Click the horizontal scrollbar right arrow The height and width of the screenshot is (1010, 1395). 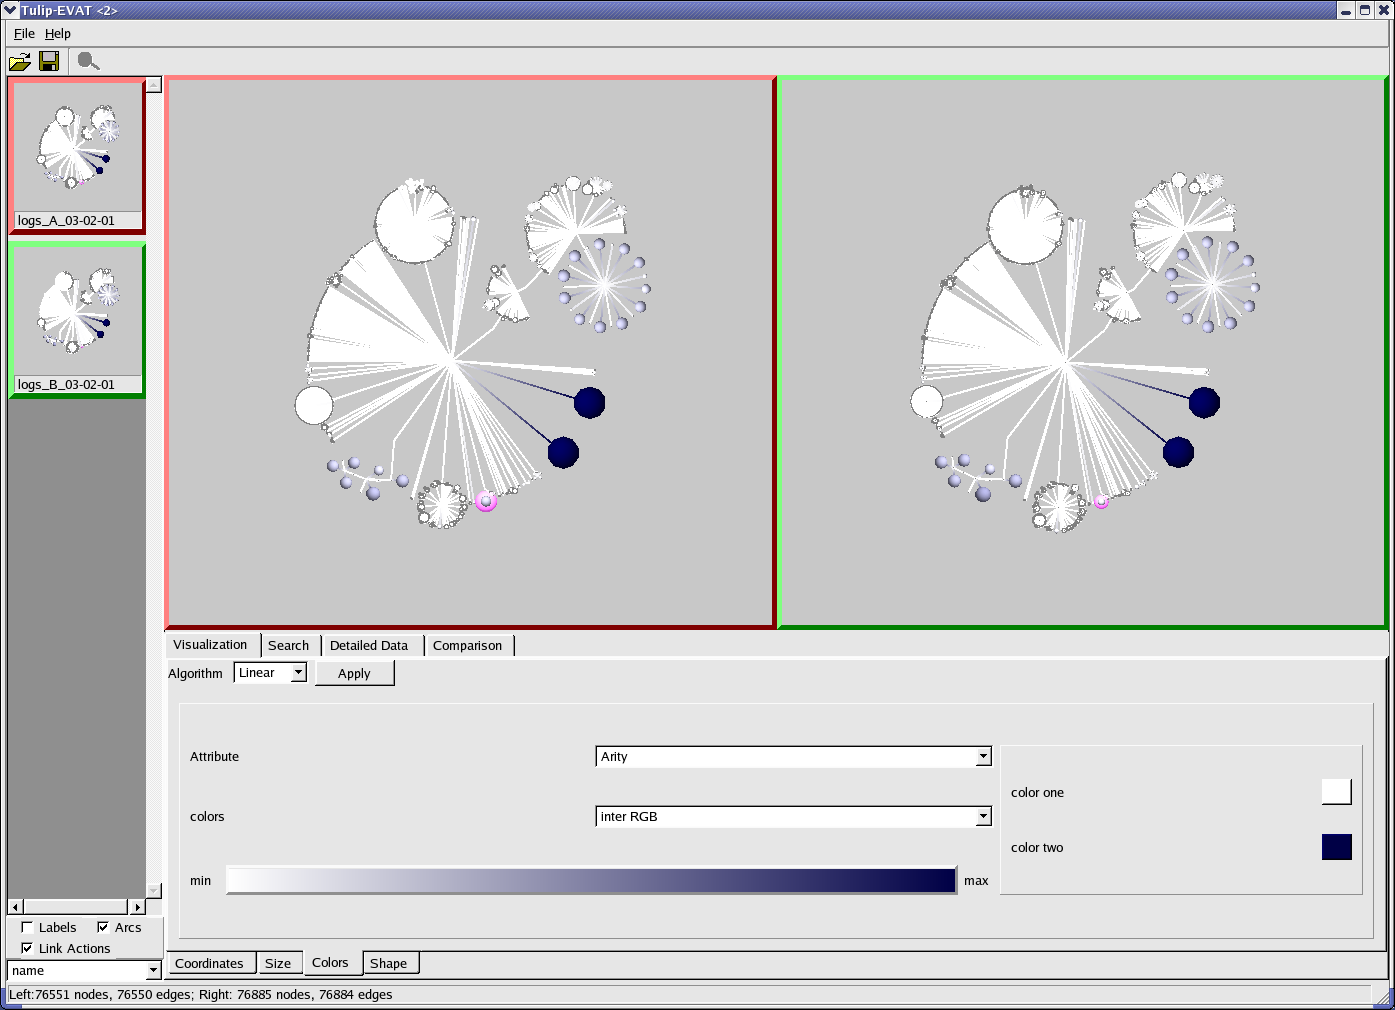coord(137,907)
